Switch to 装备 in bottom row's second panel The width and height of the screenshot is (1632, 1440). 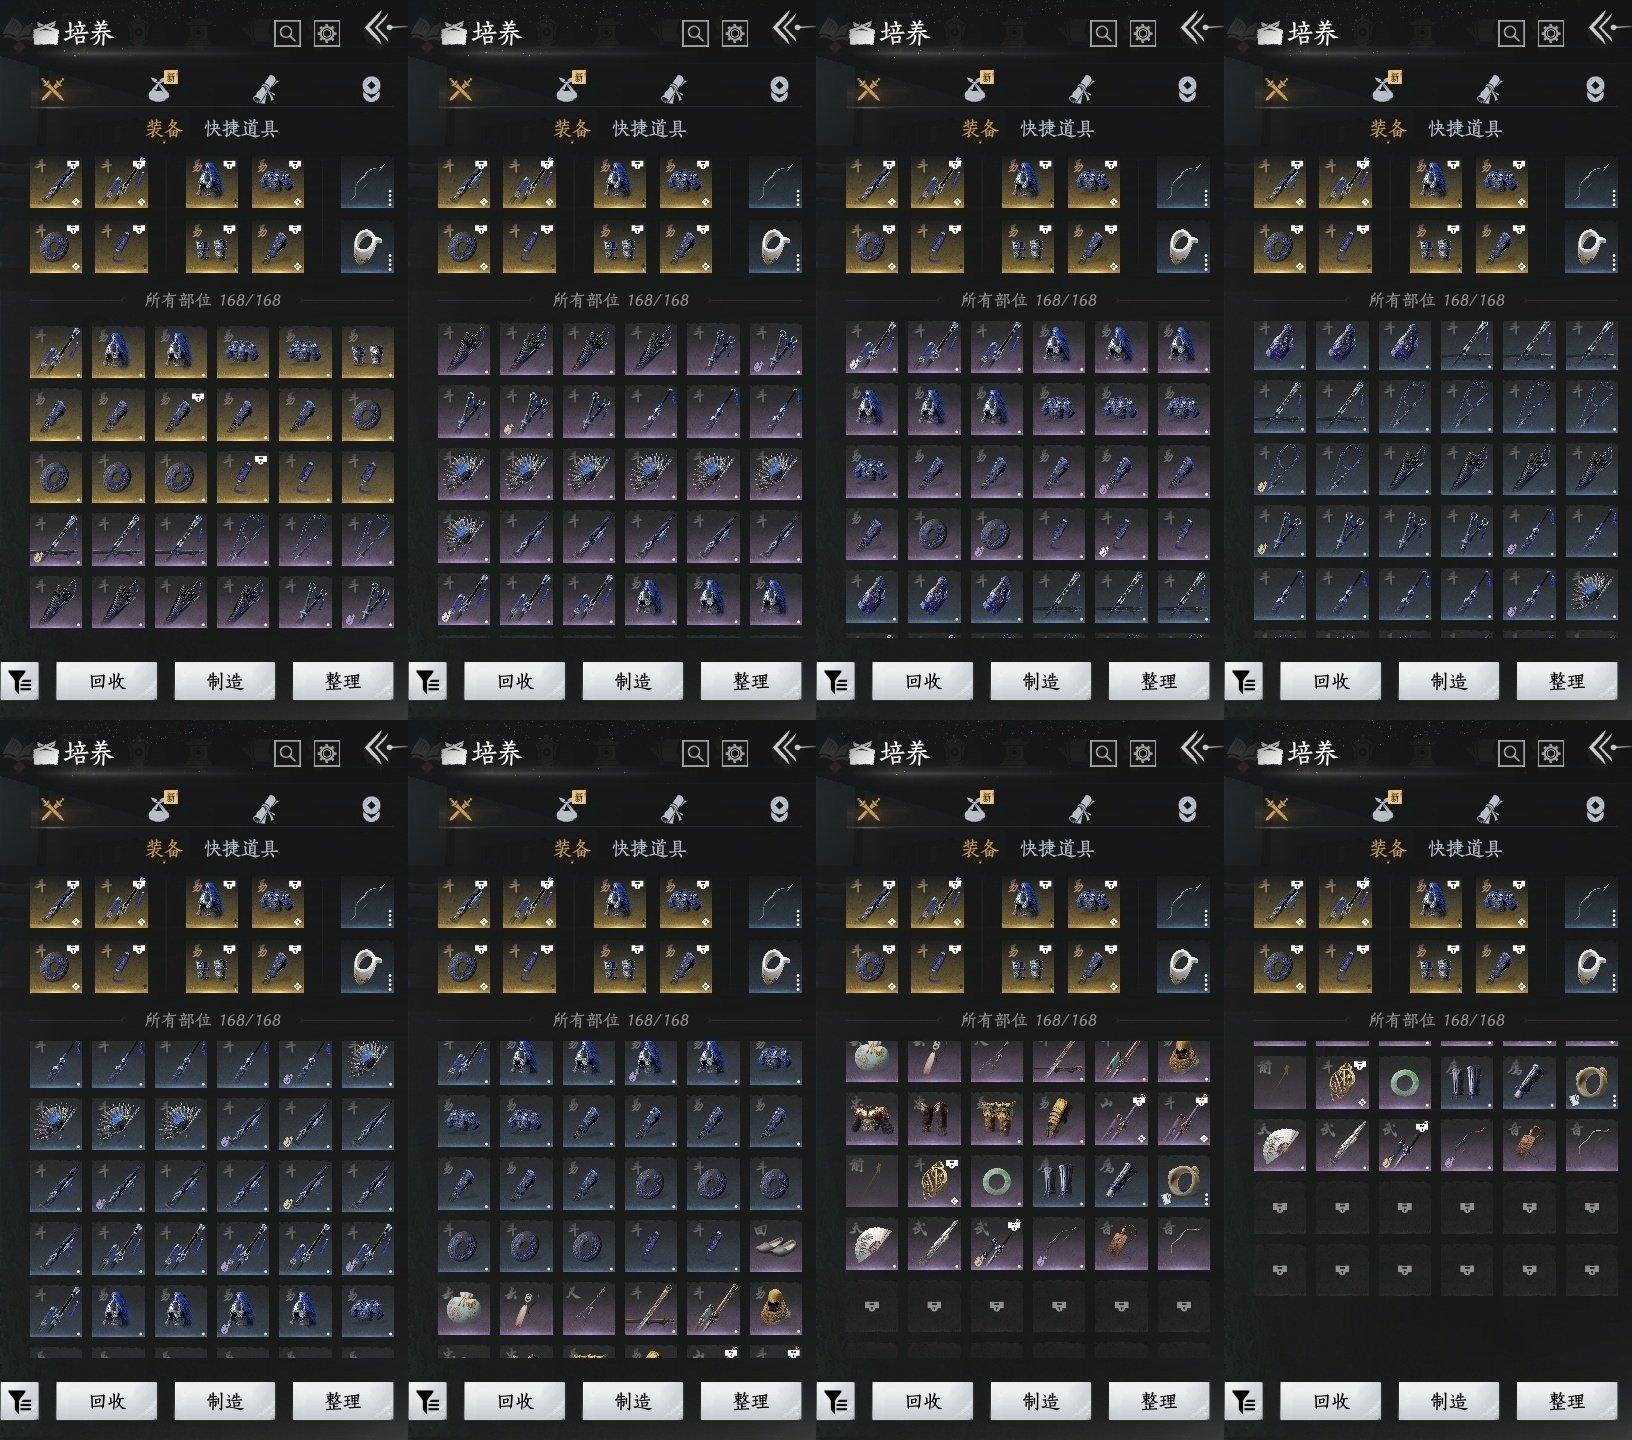[572, 849]
